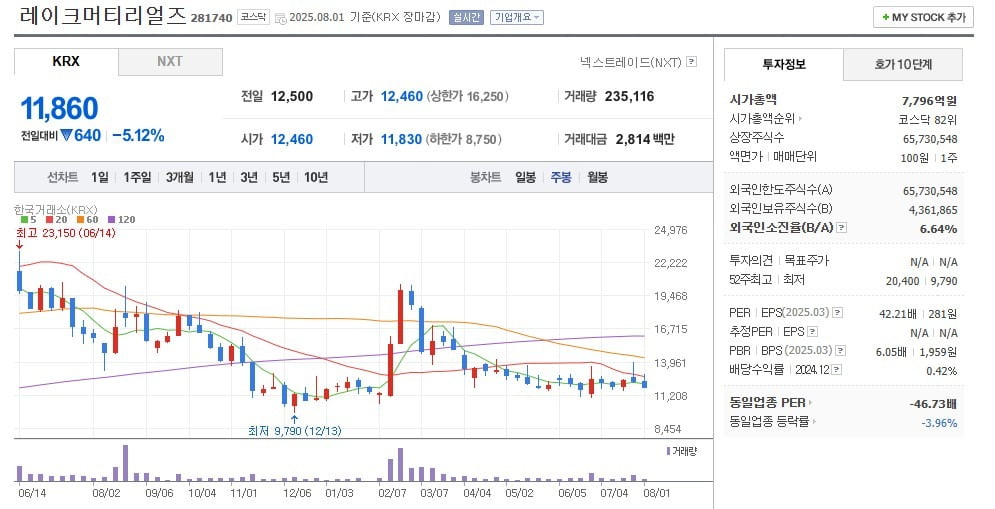Image resolution: width=995 pixels, height=509 pixels.
Task: Click the stock code 281740
Action: tap(211, 18)
